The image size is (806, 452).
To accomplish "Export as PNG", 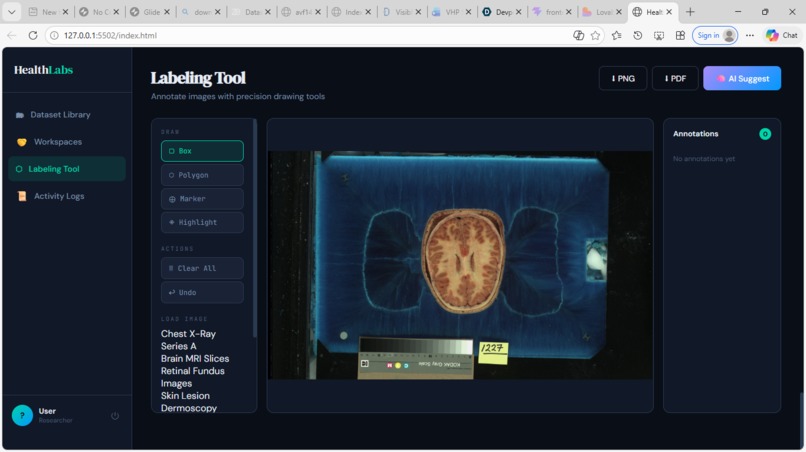I will tap(622, 78).
